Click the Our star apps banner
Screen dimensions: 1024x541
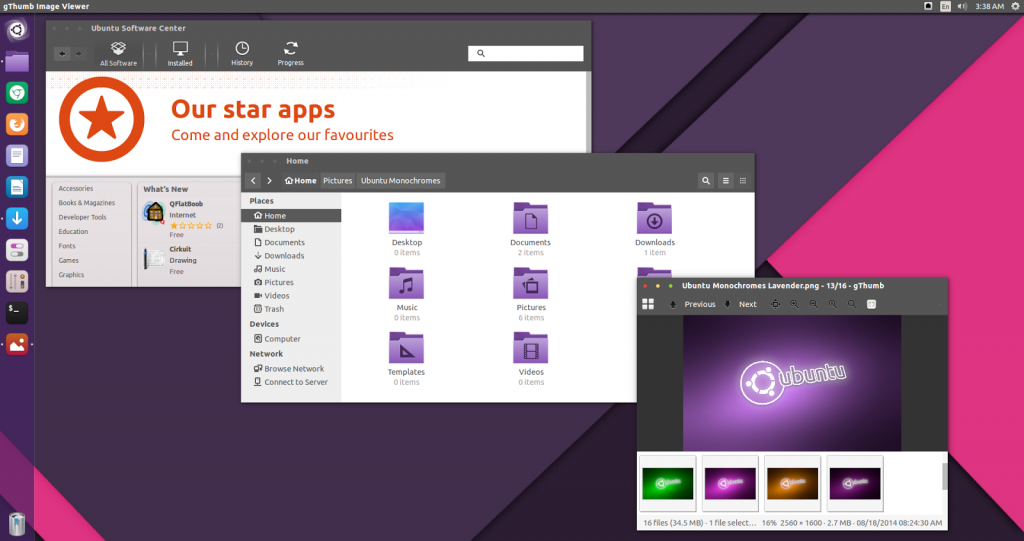(x=317, y=122)
